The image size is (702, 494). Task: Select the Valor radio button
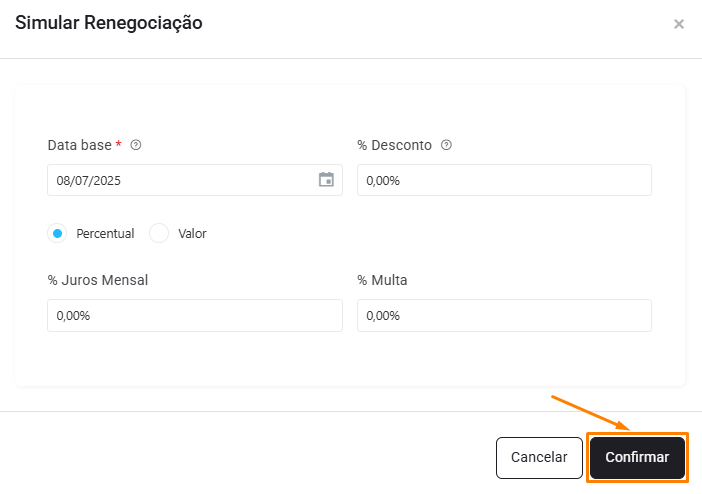tap(159, 233)
